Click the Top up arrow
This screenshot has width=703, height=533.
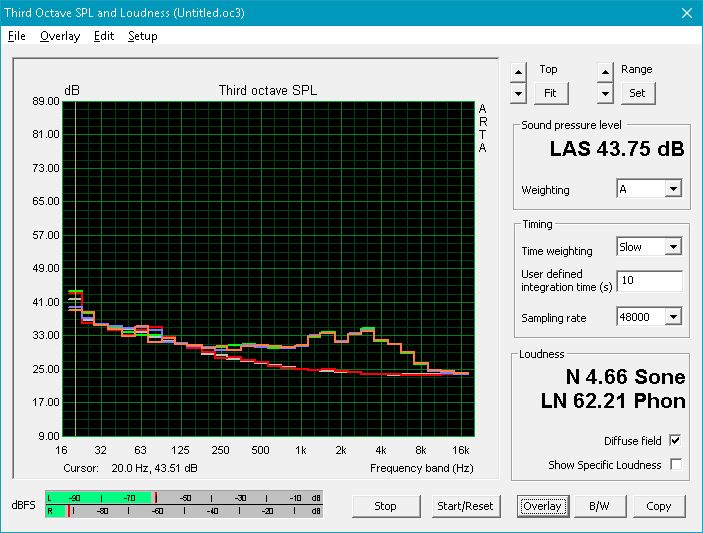click(518, 72)
